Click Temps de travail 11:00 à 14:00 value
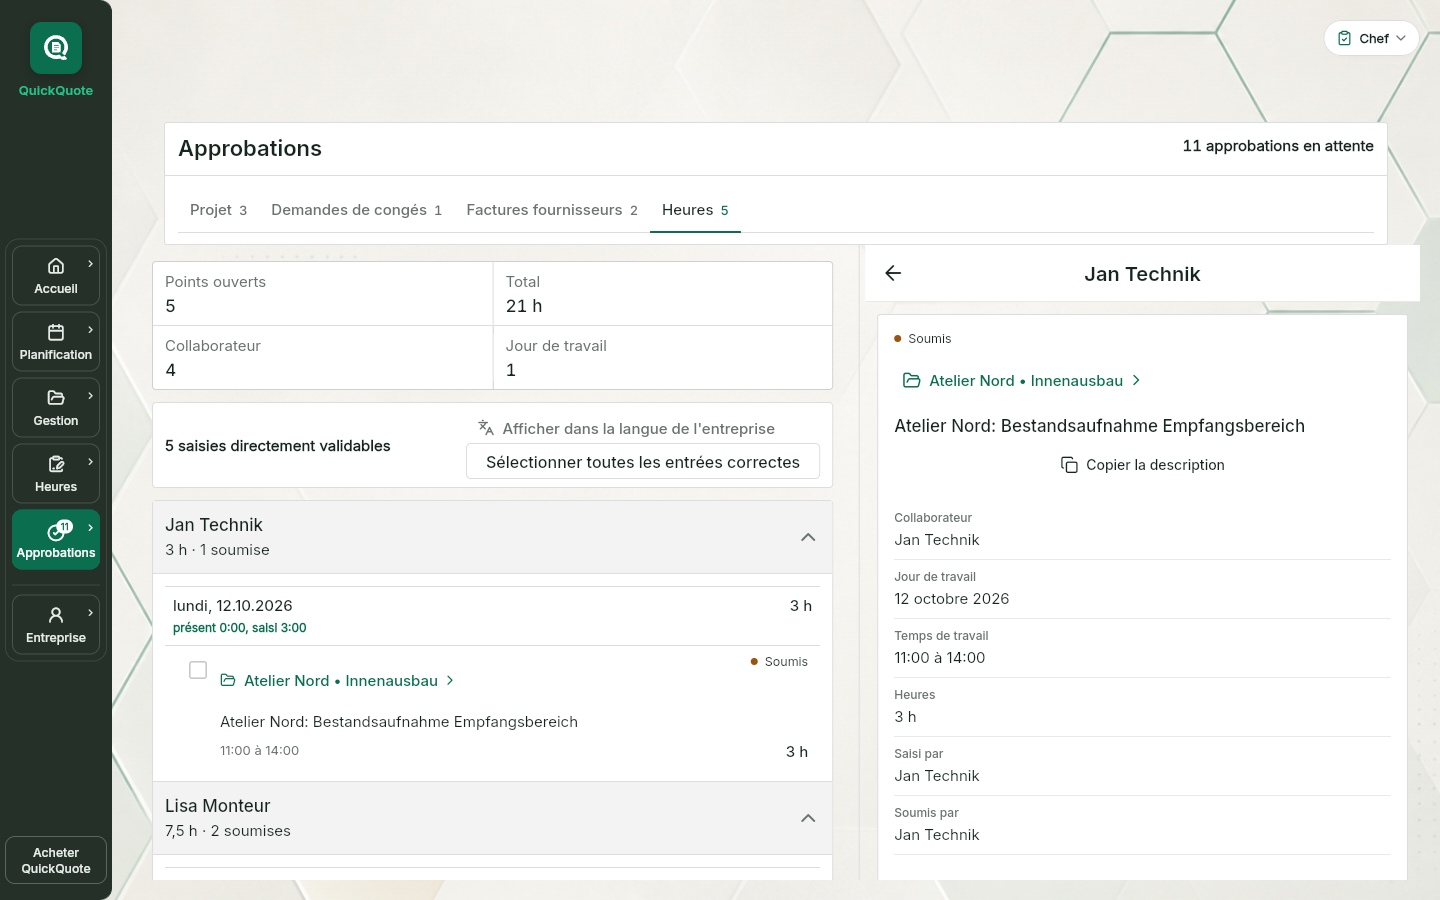The width and height of the screenshot is (1440, 900). click(940, 658)
